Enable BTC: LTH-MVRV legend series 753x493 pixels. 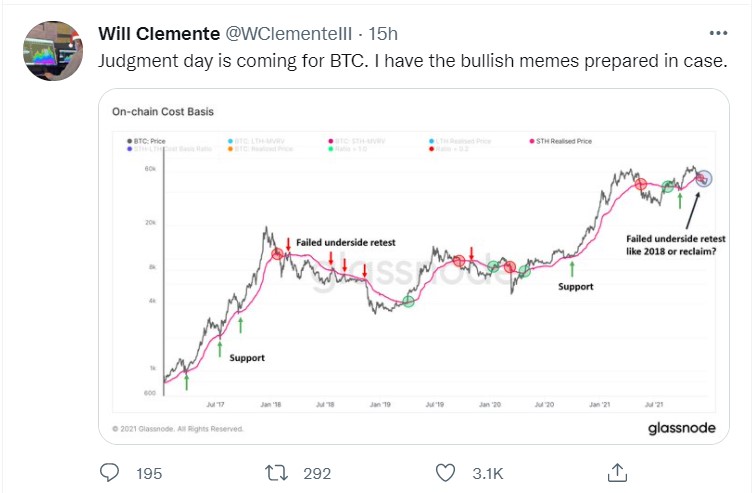[256, 141]
